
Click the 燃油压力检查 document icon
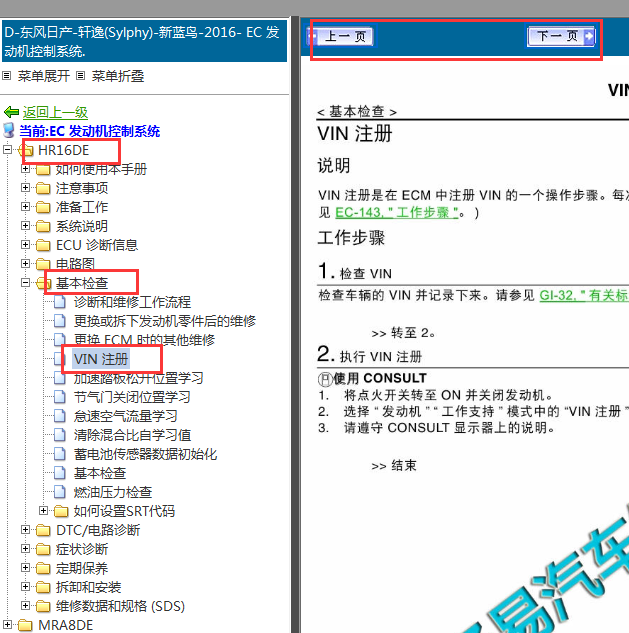tap(60, 492)
